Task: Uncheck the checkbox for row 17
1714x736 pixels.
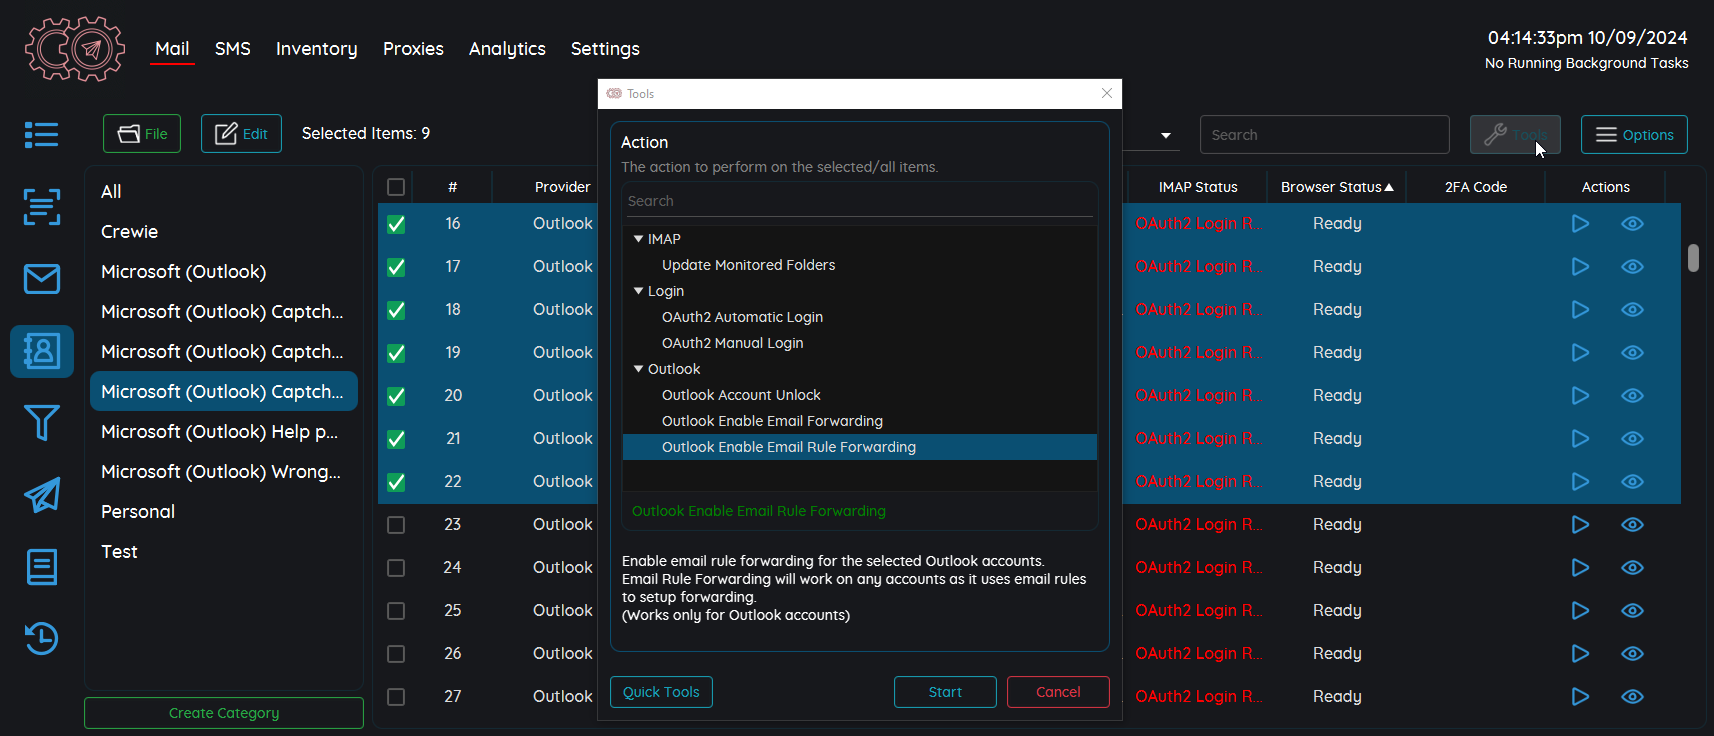Action: 396,267
